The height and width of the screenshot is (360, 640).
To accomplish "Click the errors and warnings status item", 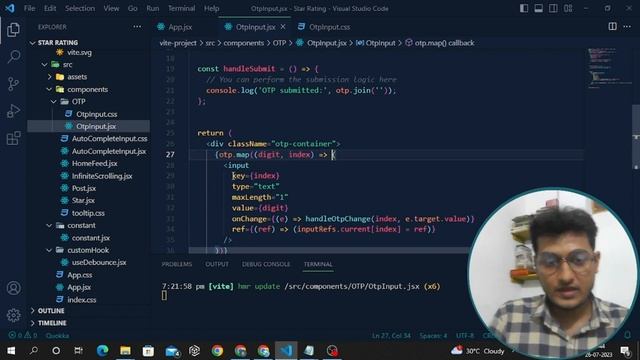I will click(23, 336).
